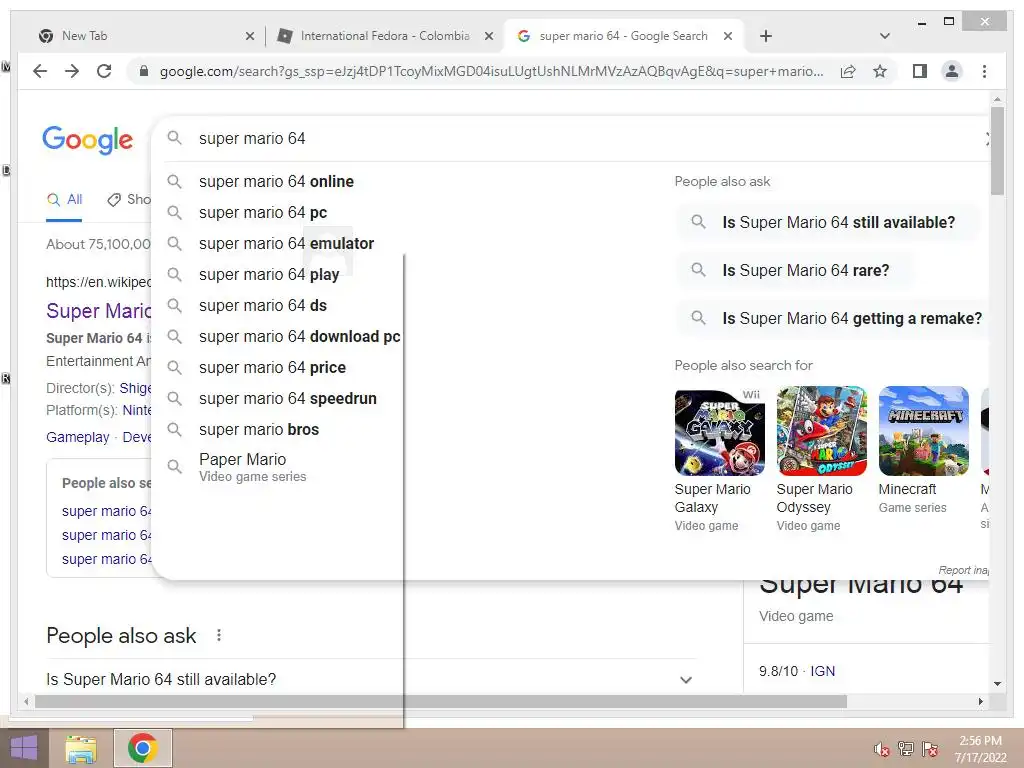Open the tab search chevron

click(x=885, y=36)
